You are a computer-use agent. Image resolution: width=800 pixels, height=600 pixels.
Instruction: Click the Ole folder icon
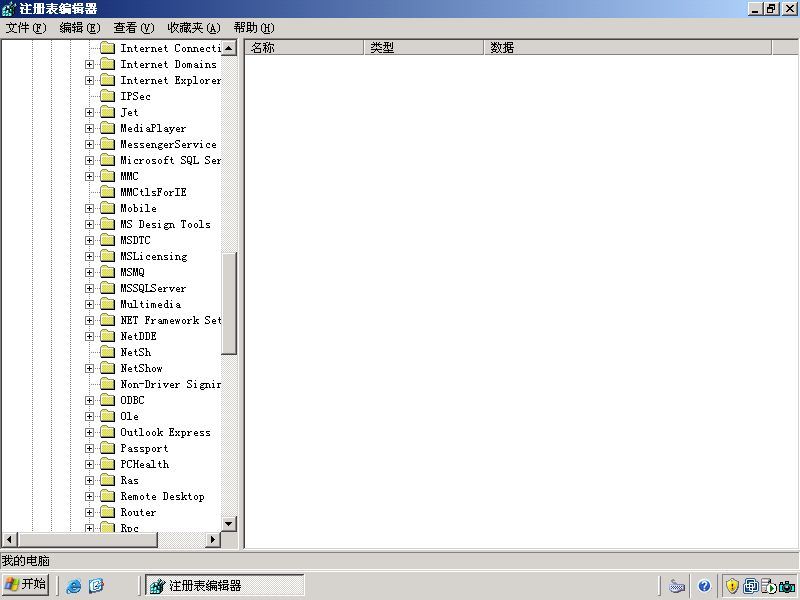(x=107, y=416)
